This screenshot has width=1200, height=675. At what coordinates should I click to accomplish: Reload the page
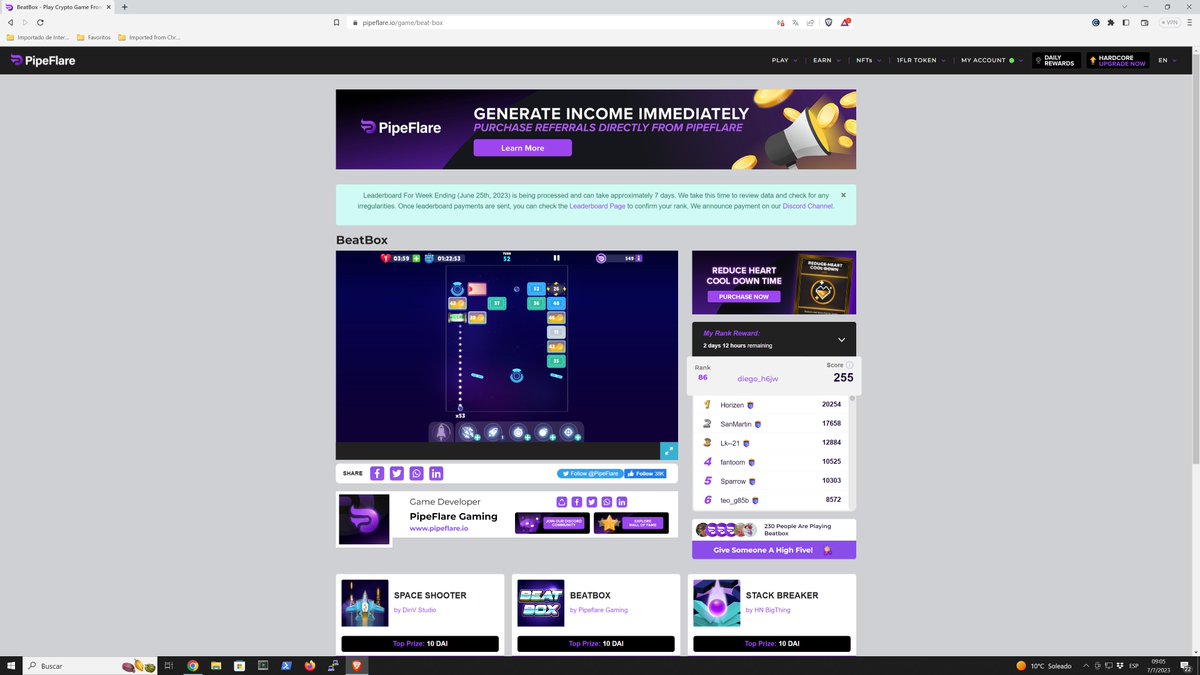tap(40, 22)
